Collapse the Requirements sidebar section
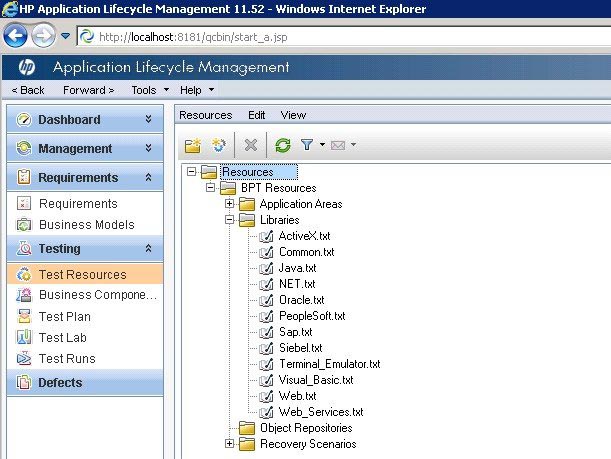This screenshot has height=459, width=611. (85, 178)
